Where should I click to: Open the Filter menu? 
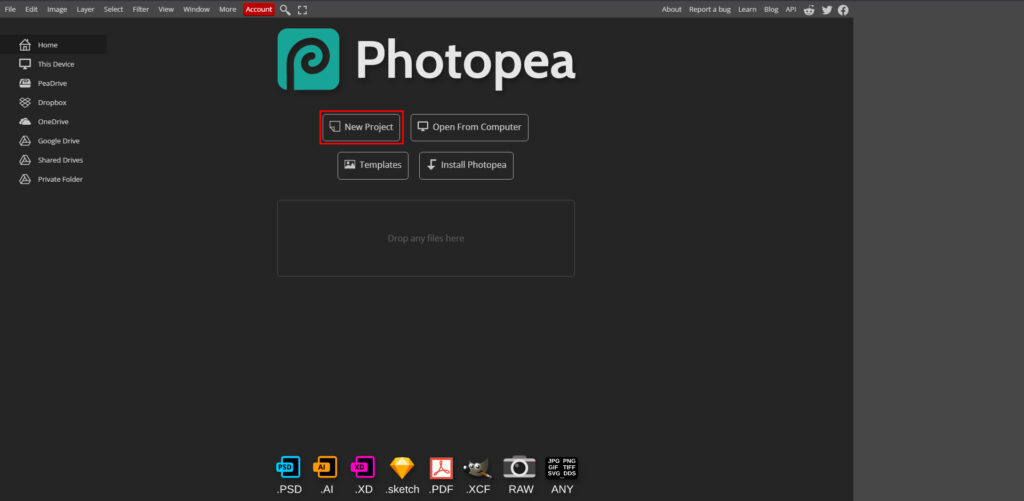pyautogui.click(x=141, y=9)
